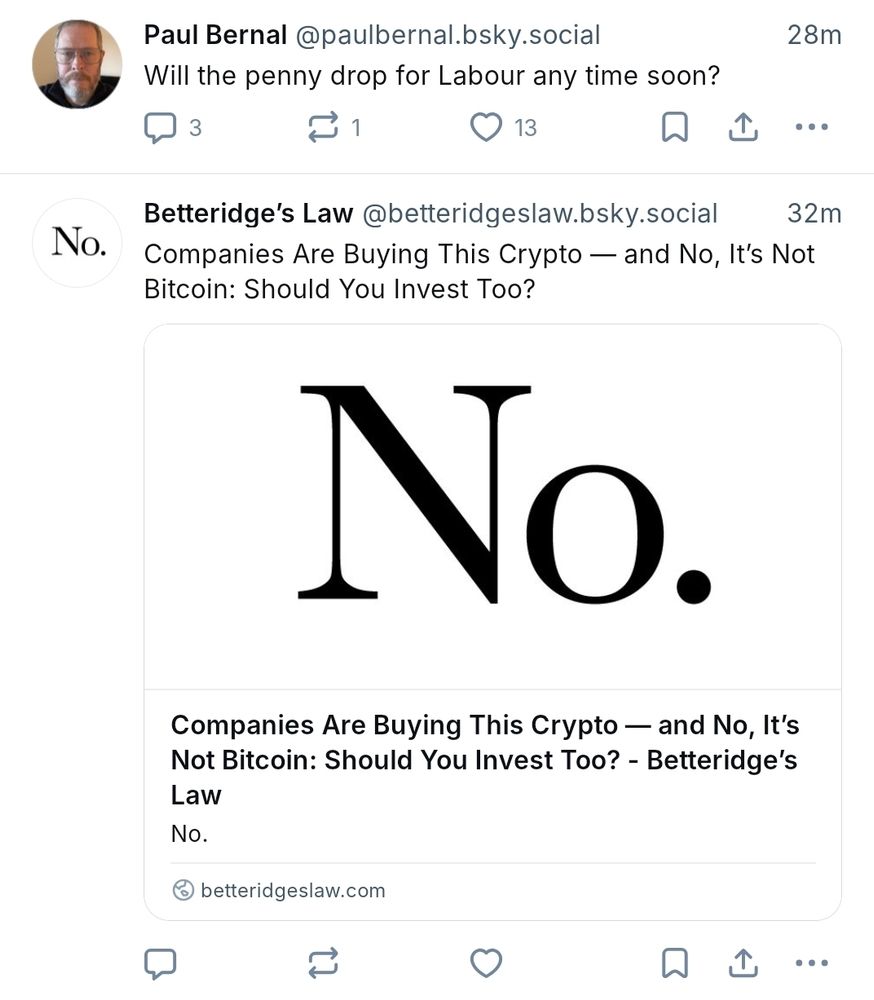
Task: Like Paul Bernal's post
Action: pyautogui.click(x=486, y=127)
